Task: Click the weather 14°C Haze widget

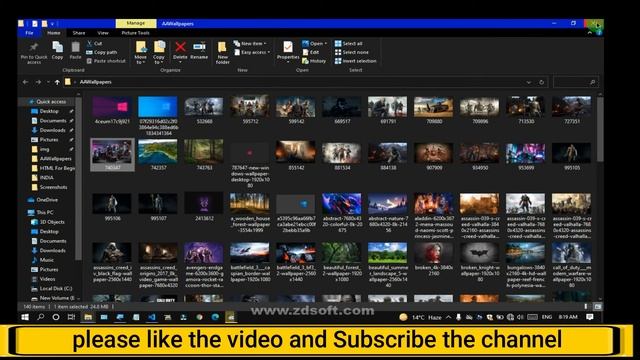Action: click(x=421, y=317)
